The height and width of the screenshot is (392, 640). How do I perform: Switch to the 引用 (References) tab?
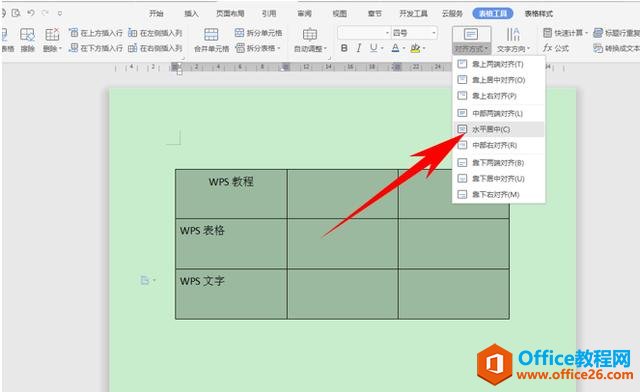point(269,13)
